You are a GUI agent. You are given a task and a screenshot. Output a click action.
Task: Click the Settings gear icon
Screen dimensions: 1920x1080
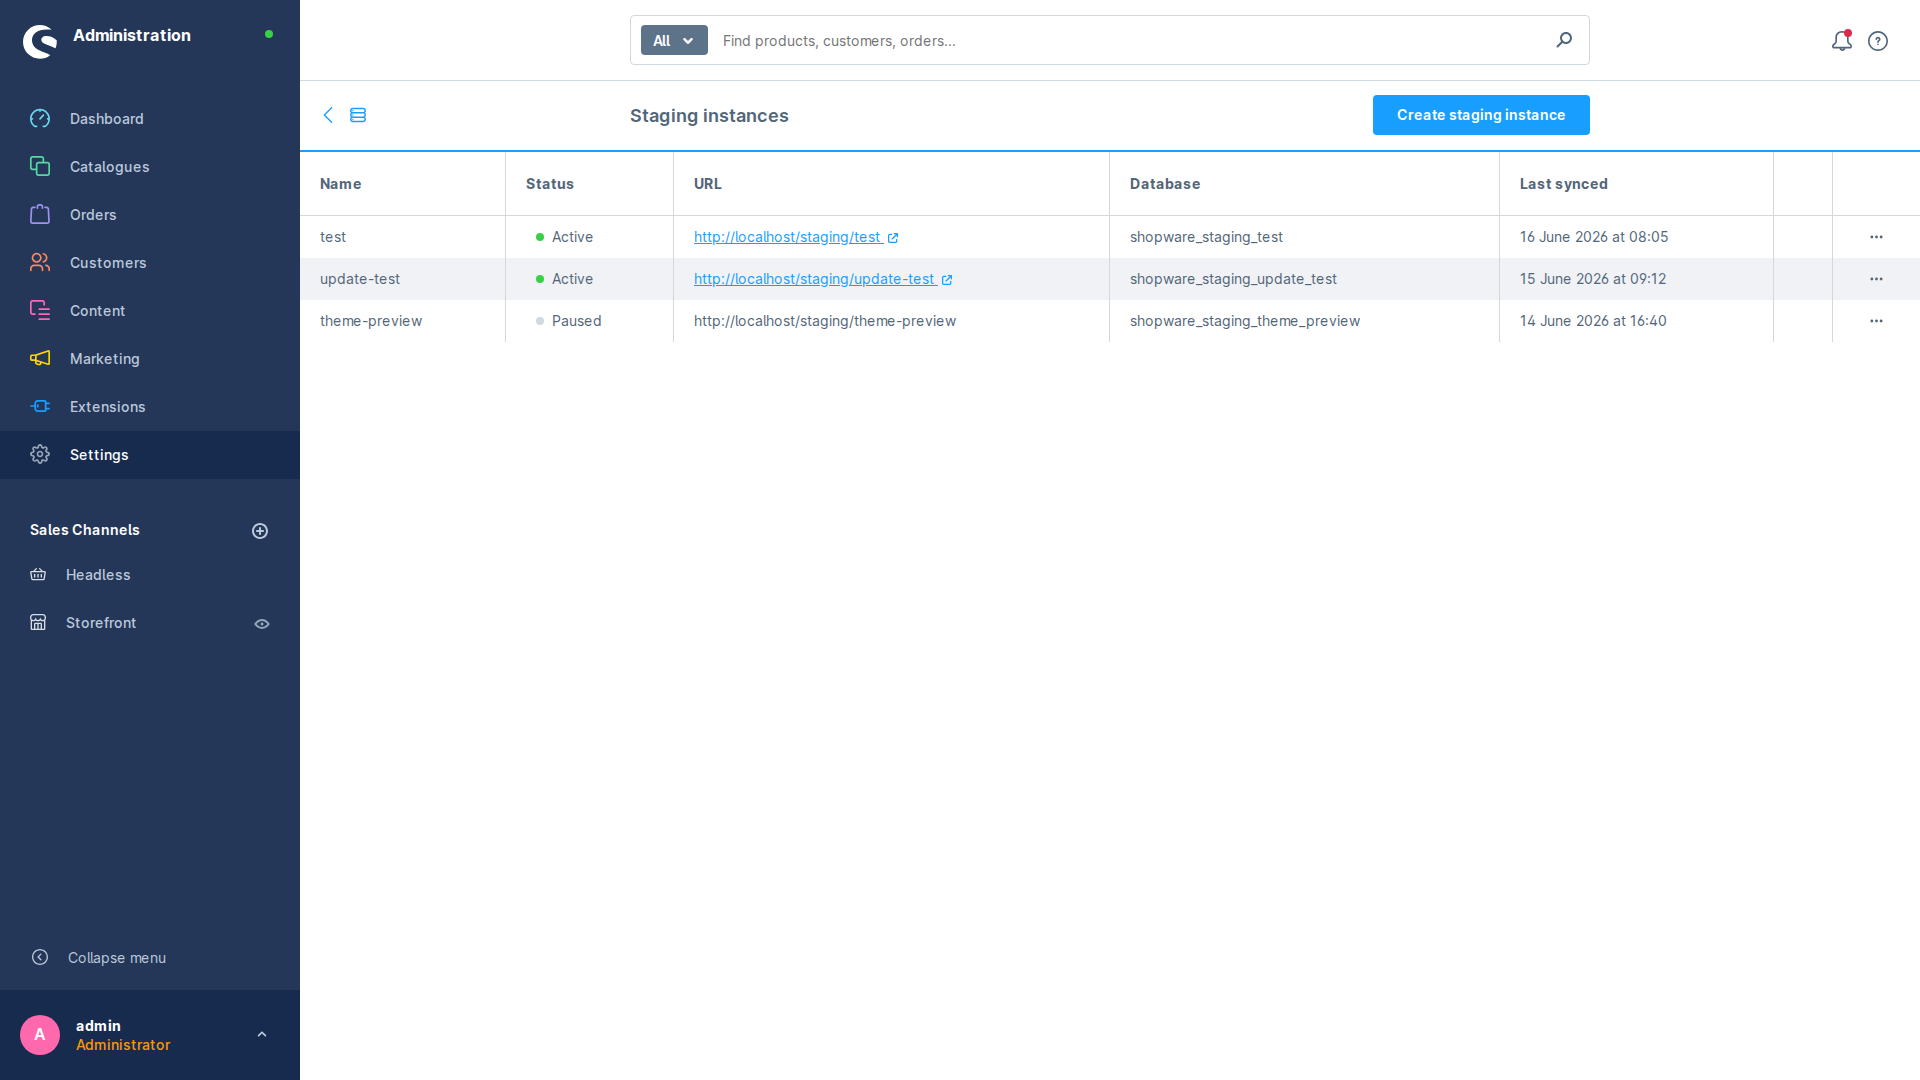(x=40, y=455)
